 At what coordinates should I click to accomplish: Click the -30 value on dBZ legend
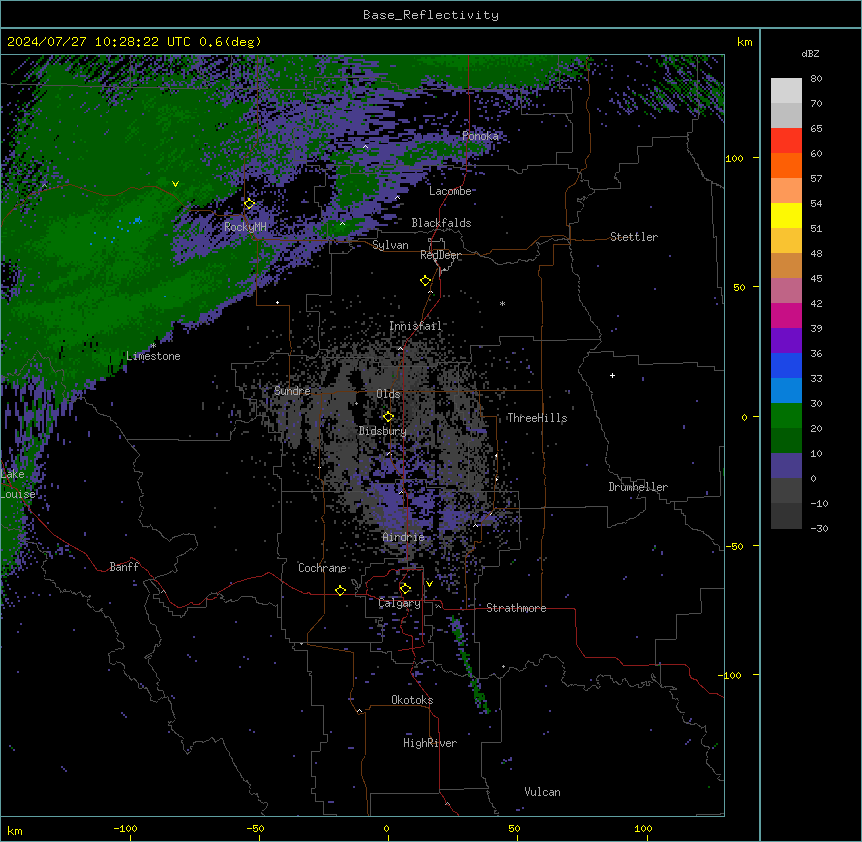click(819, 528)
